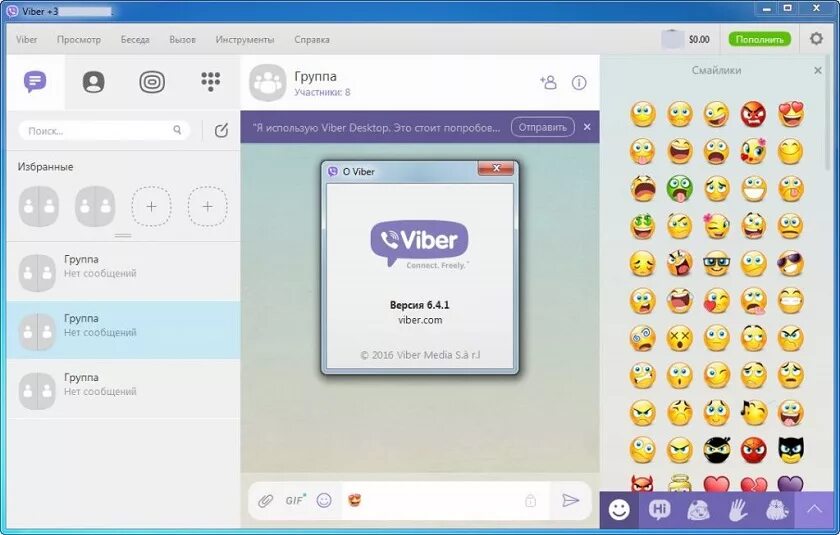Click the group avatar in chat header

click(268, 82)
